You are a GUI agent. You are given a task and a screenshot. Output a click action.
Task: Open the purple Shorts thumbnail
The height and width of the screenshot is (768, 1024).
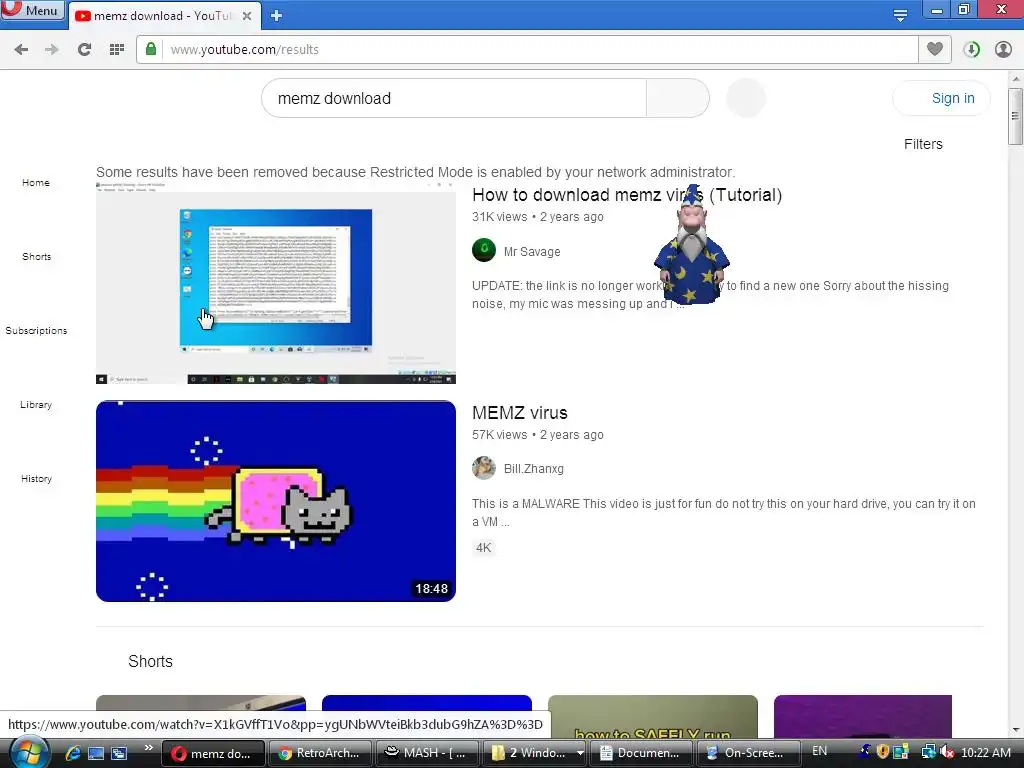point(863,716)
